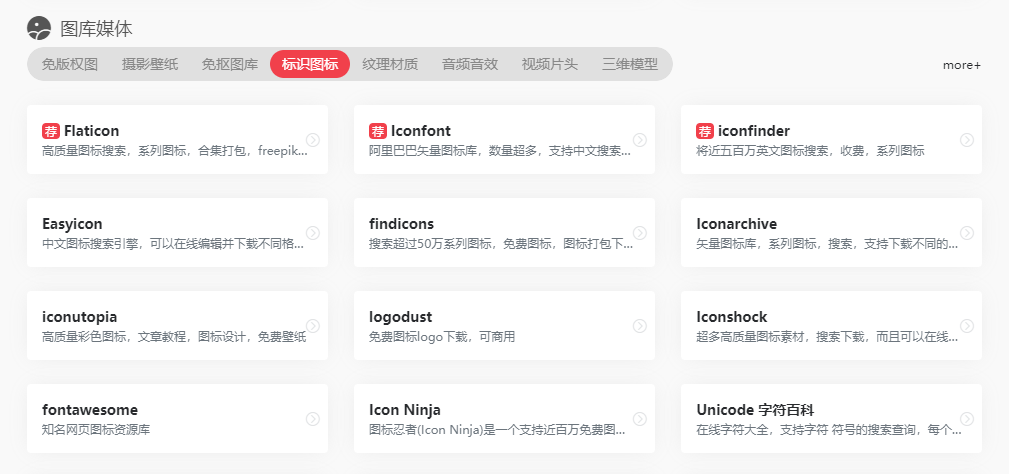
Task: Click the arrow icon on Icon Ninja card
Action: pos(640,419)
